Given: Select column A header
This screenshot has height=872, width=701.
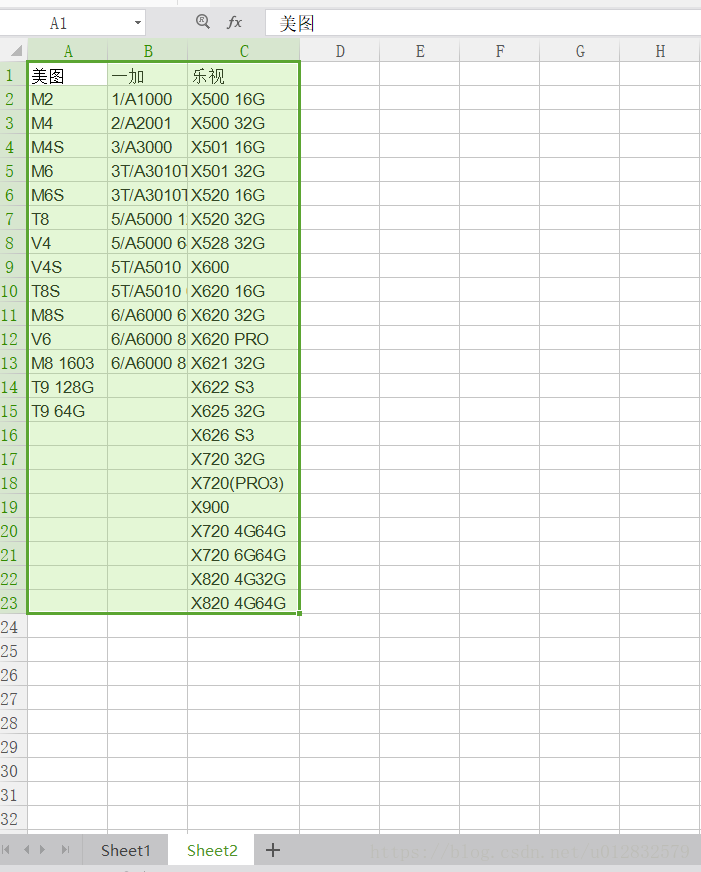Looking at the screenshot, I should [x=68, y=51].
